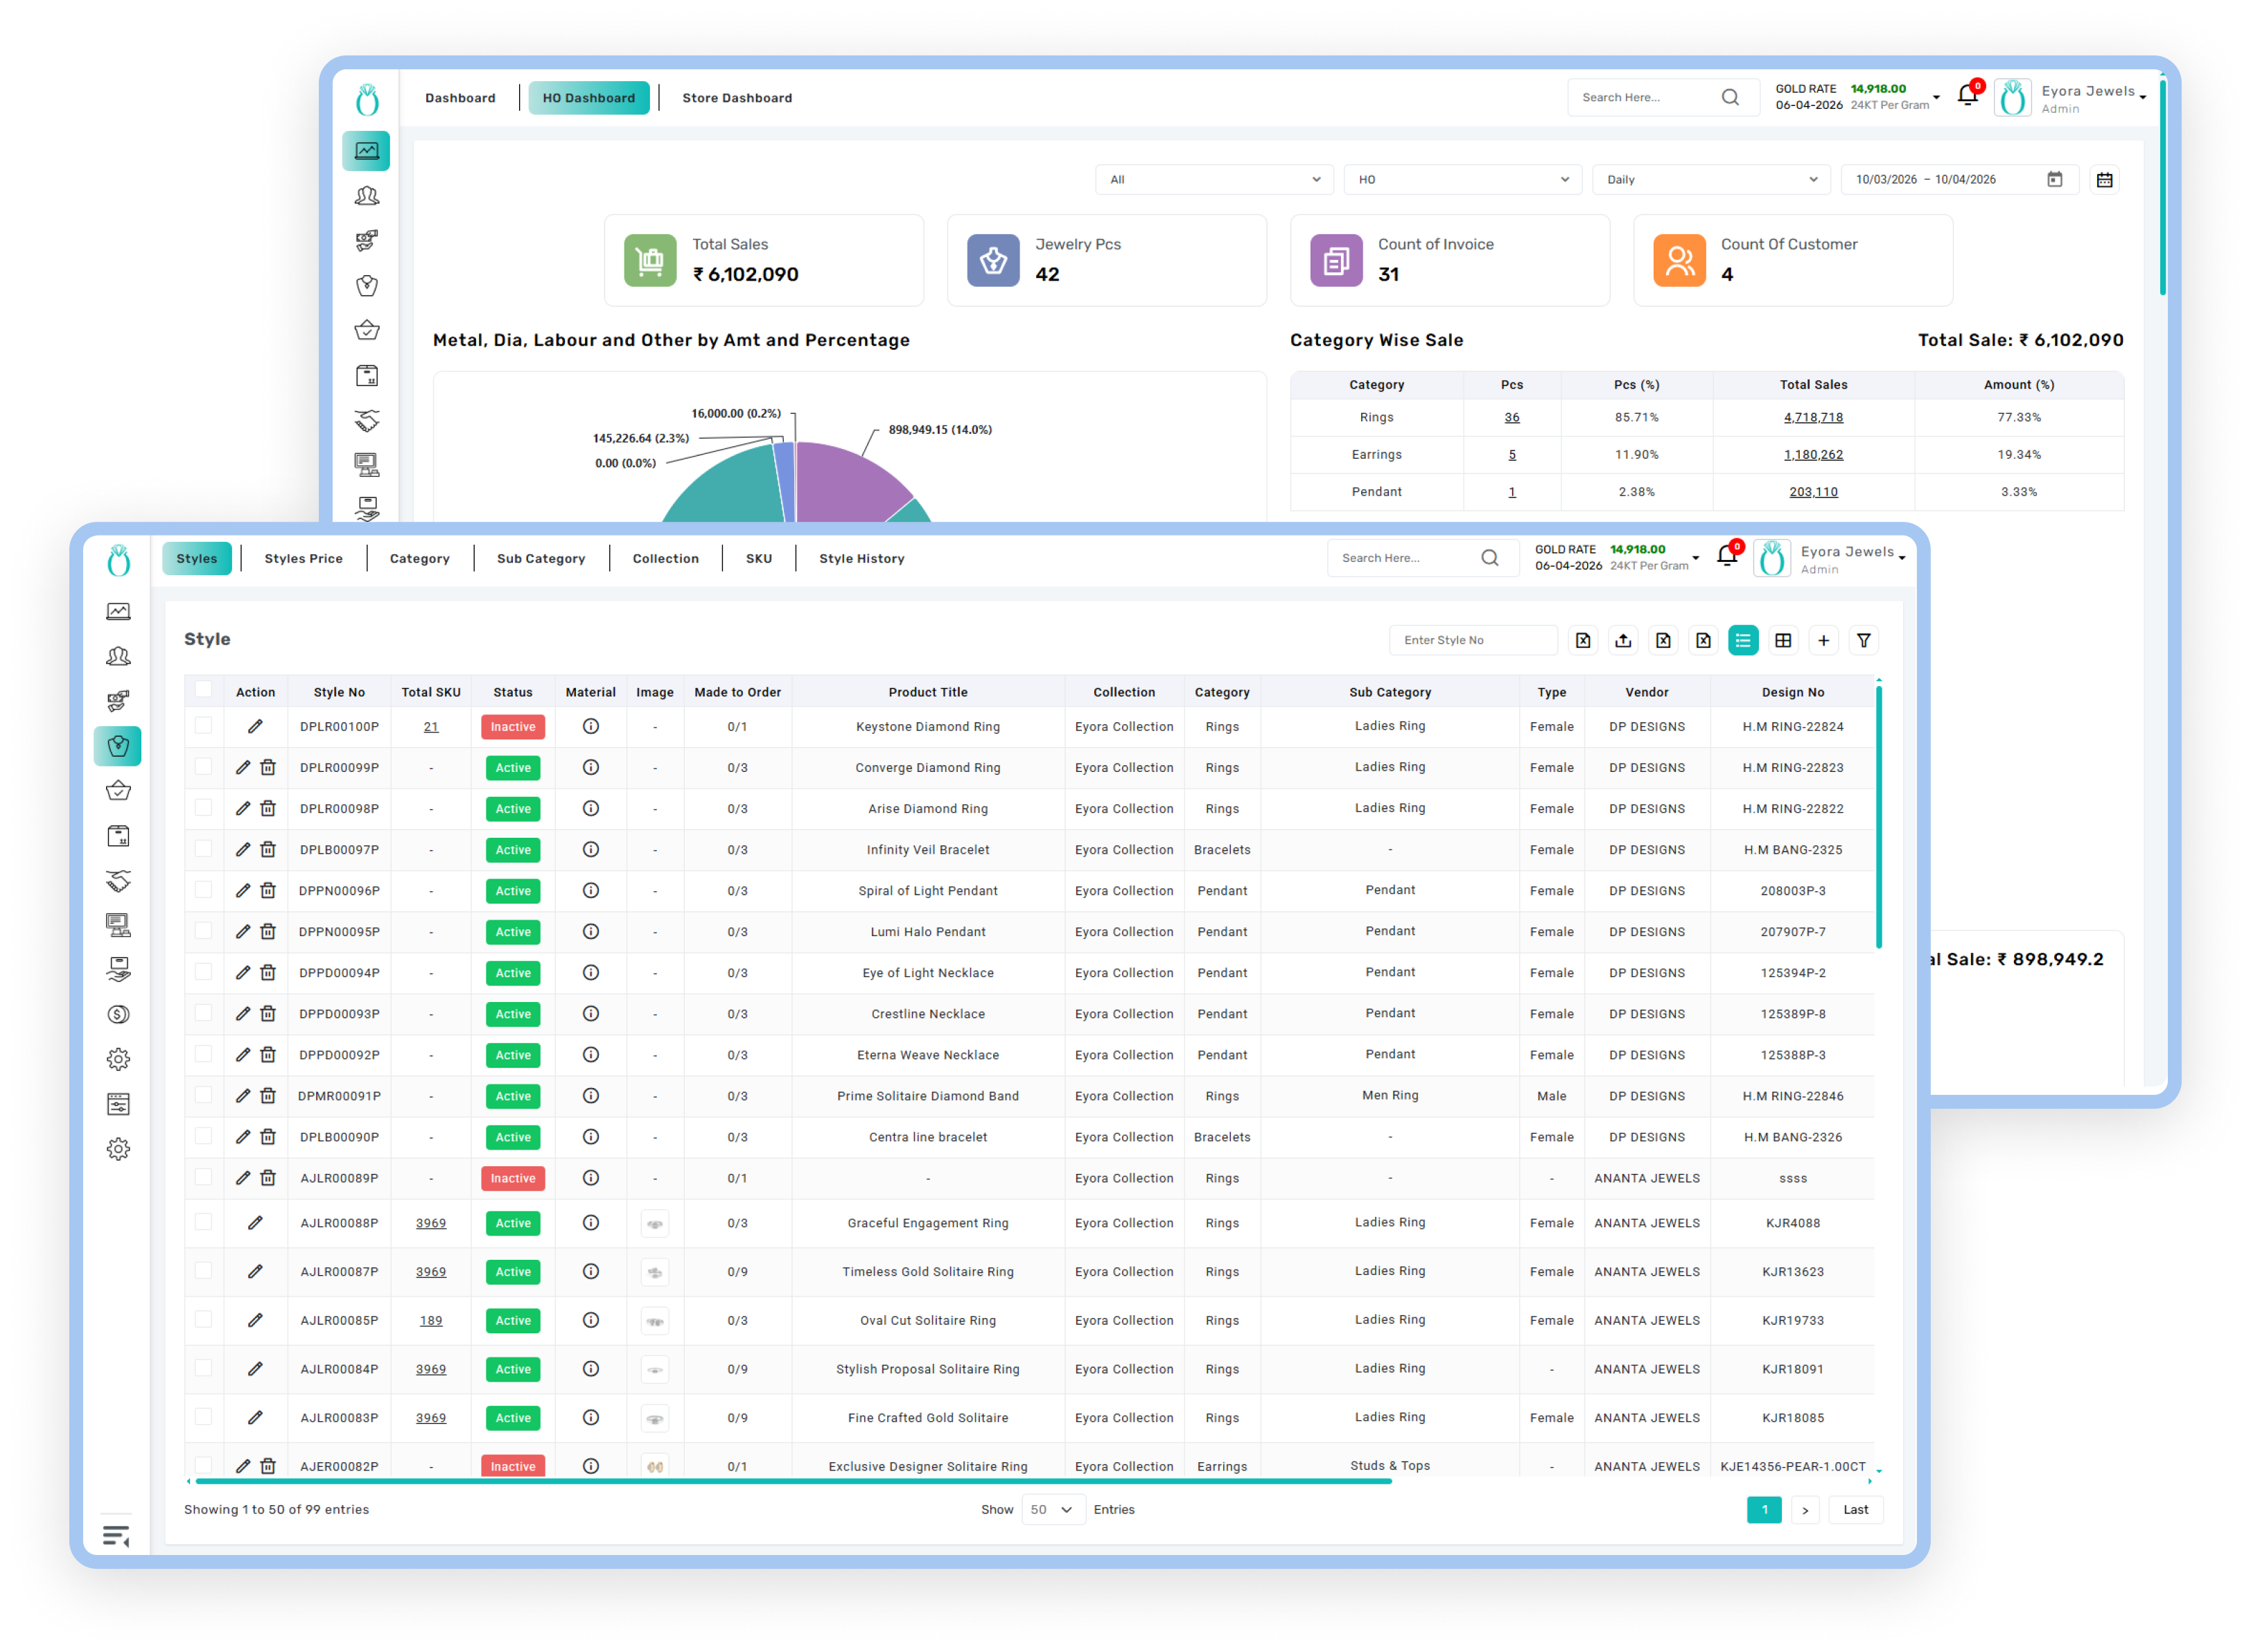Open the HO location dropdown
This screenshot has height=1652, width=2251.
[1462, 179]
